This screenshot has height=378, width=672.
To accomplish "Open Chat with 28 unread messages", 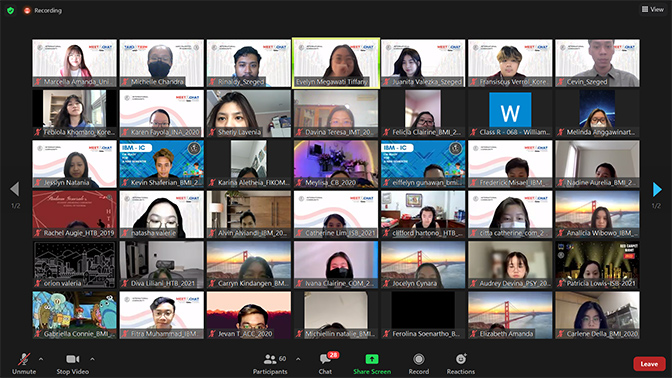I will click(326, 363).
